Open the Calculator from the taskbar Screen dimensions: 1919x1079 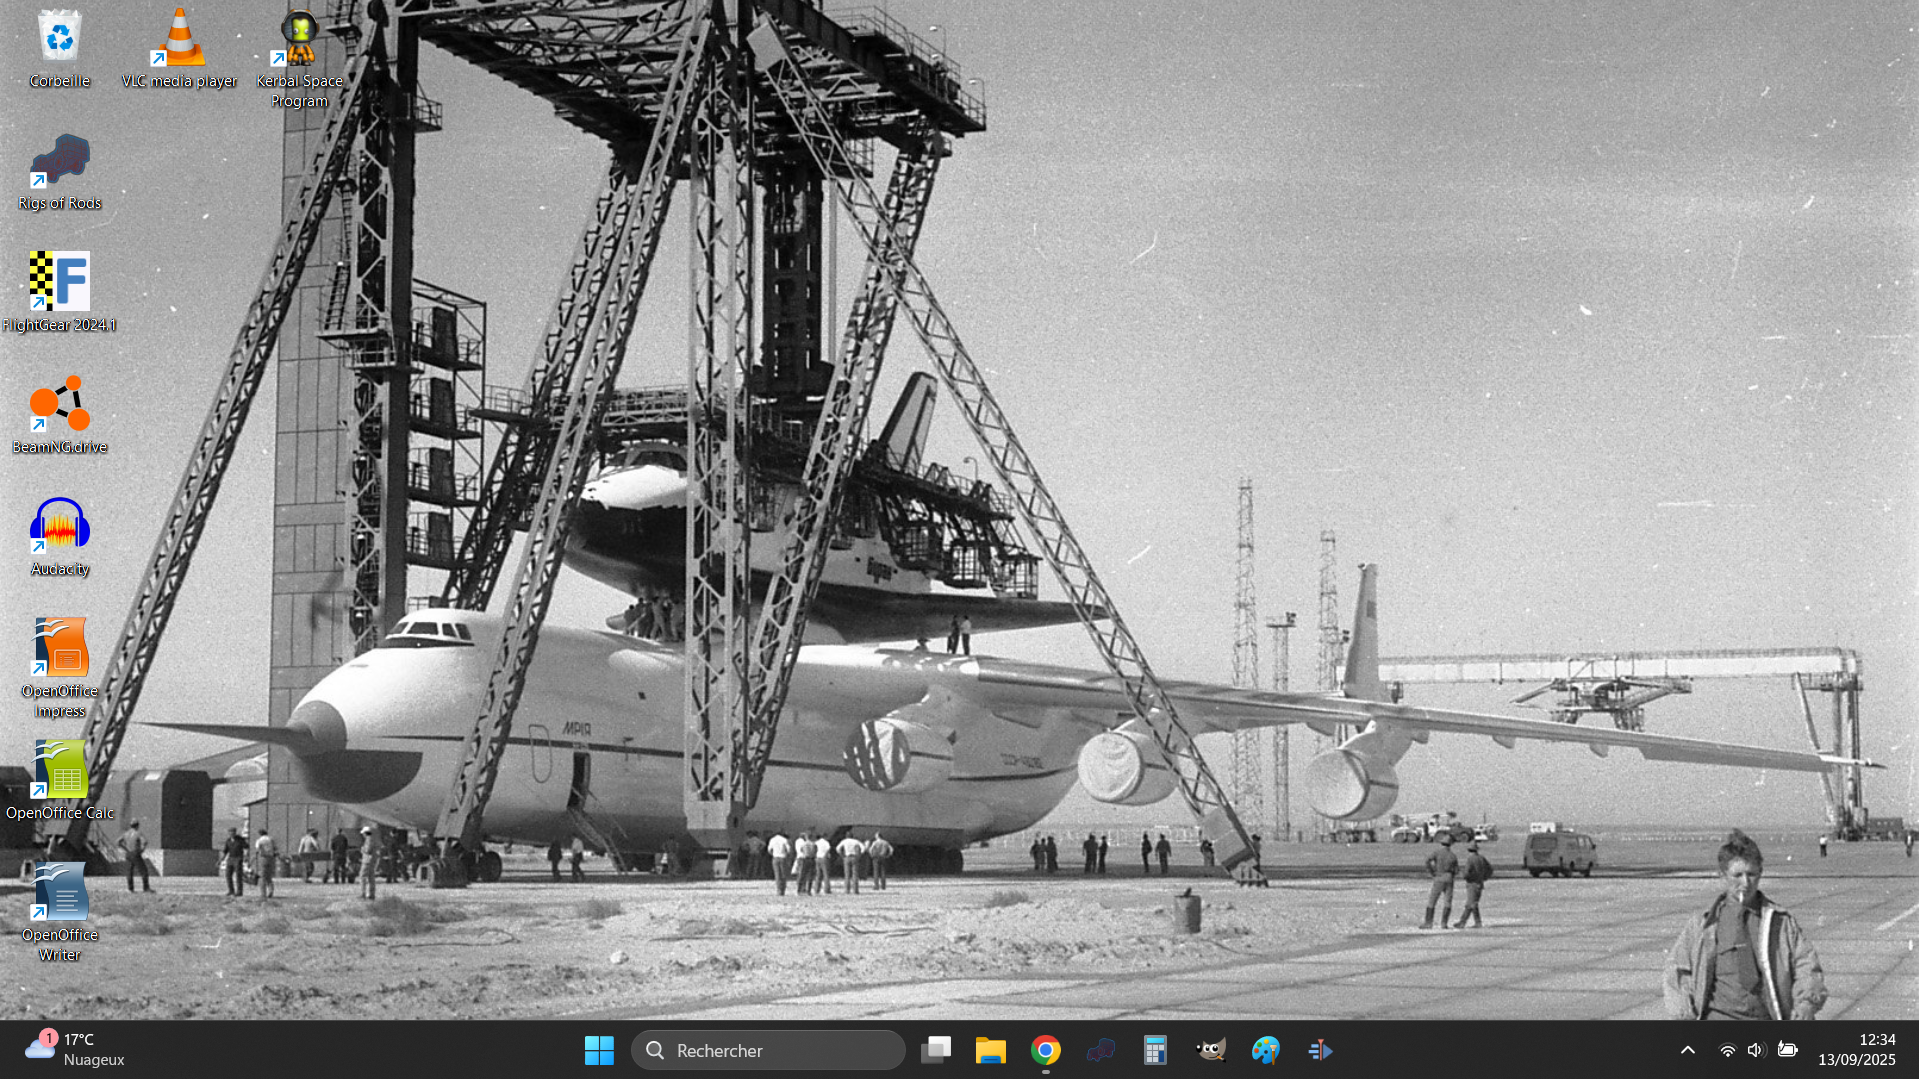click(x=1155, y=1050)
